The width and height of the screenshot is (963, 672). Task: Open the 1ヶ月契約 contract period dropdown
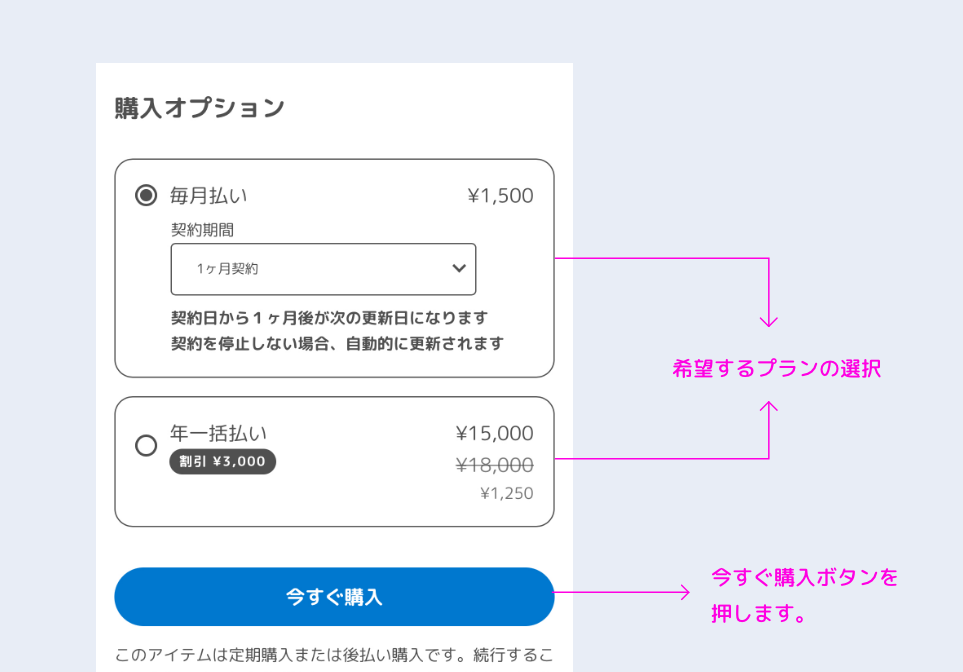323,269
